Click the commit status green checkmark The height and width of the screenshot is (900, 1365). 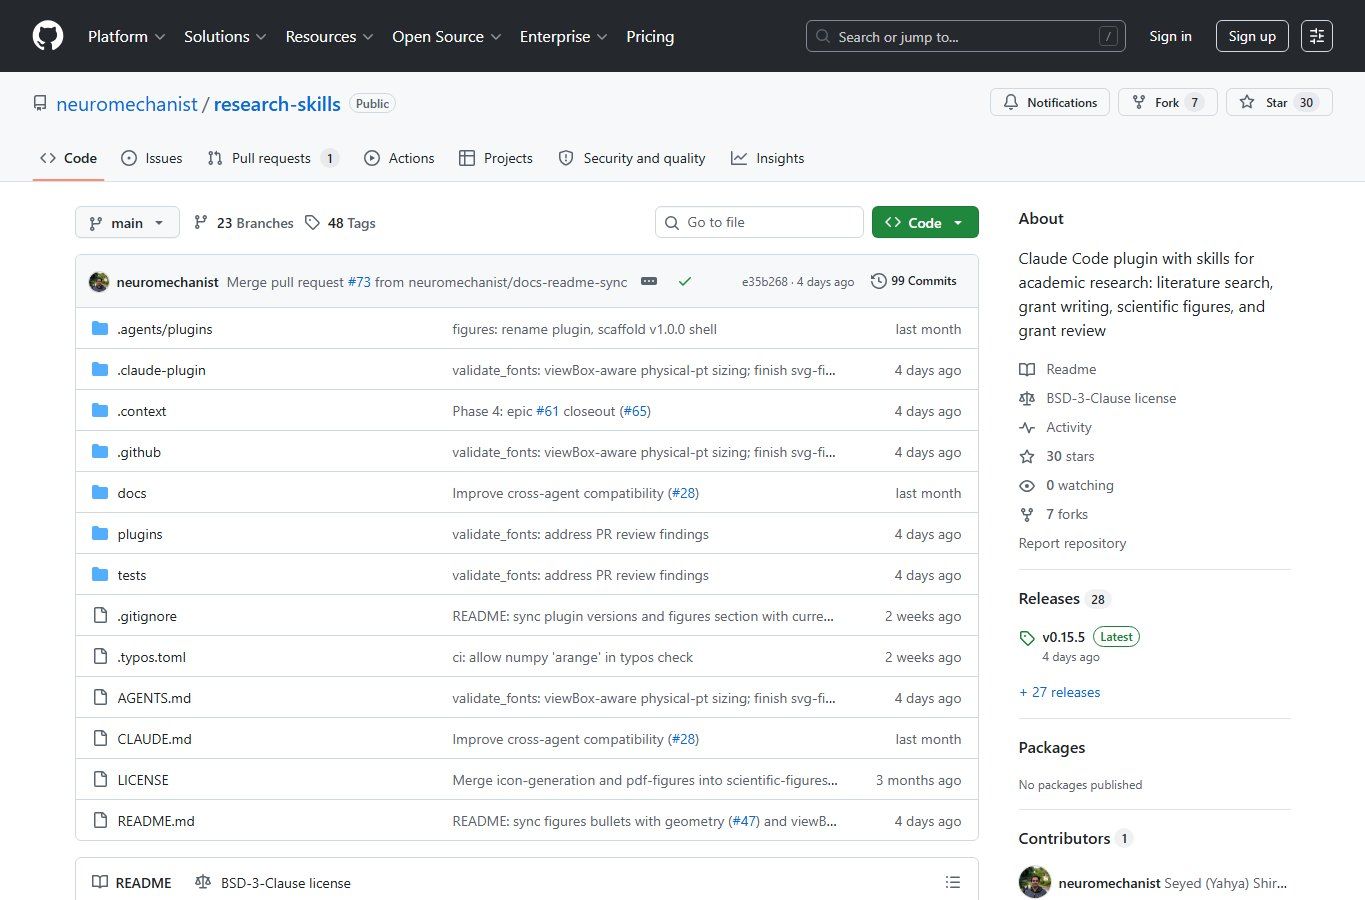click(x=685, y=282)
